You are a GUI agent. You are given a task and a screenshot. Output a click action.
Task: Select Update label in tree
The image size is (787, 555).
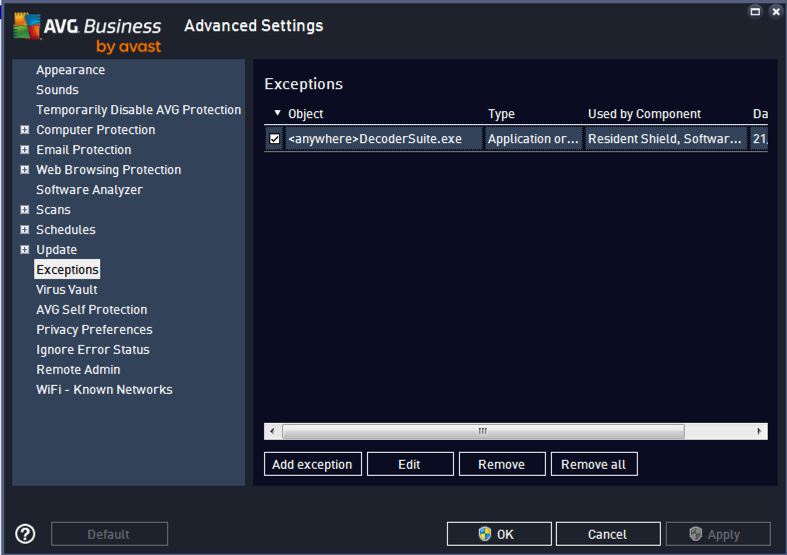pos(57,250)
